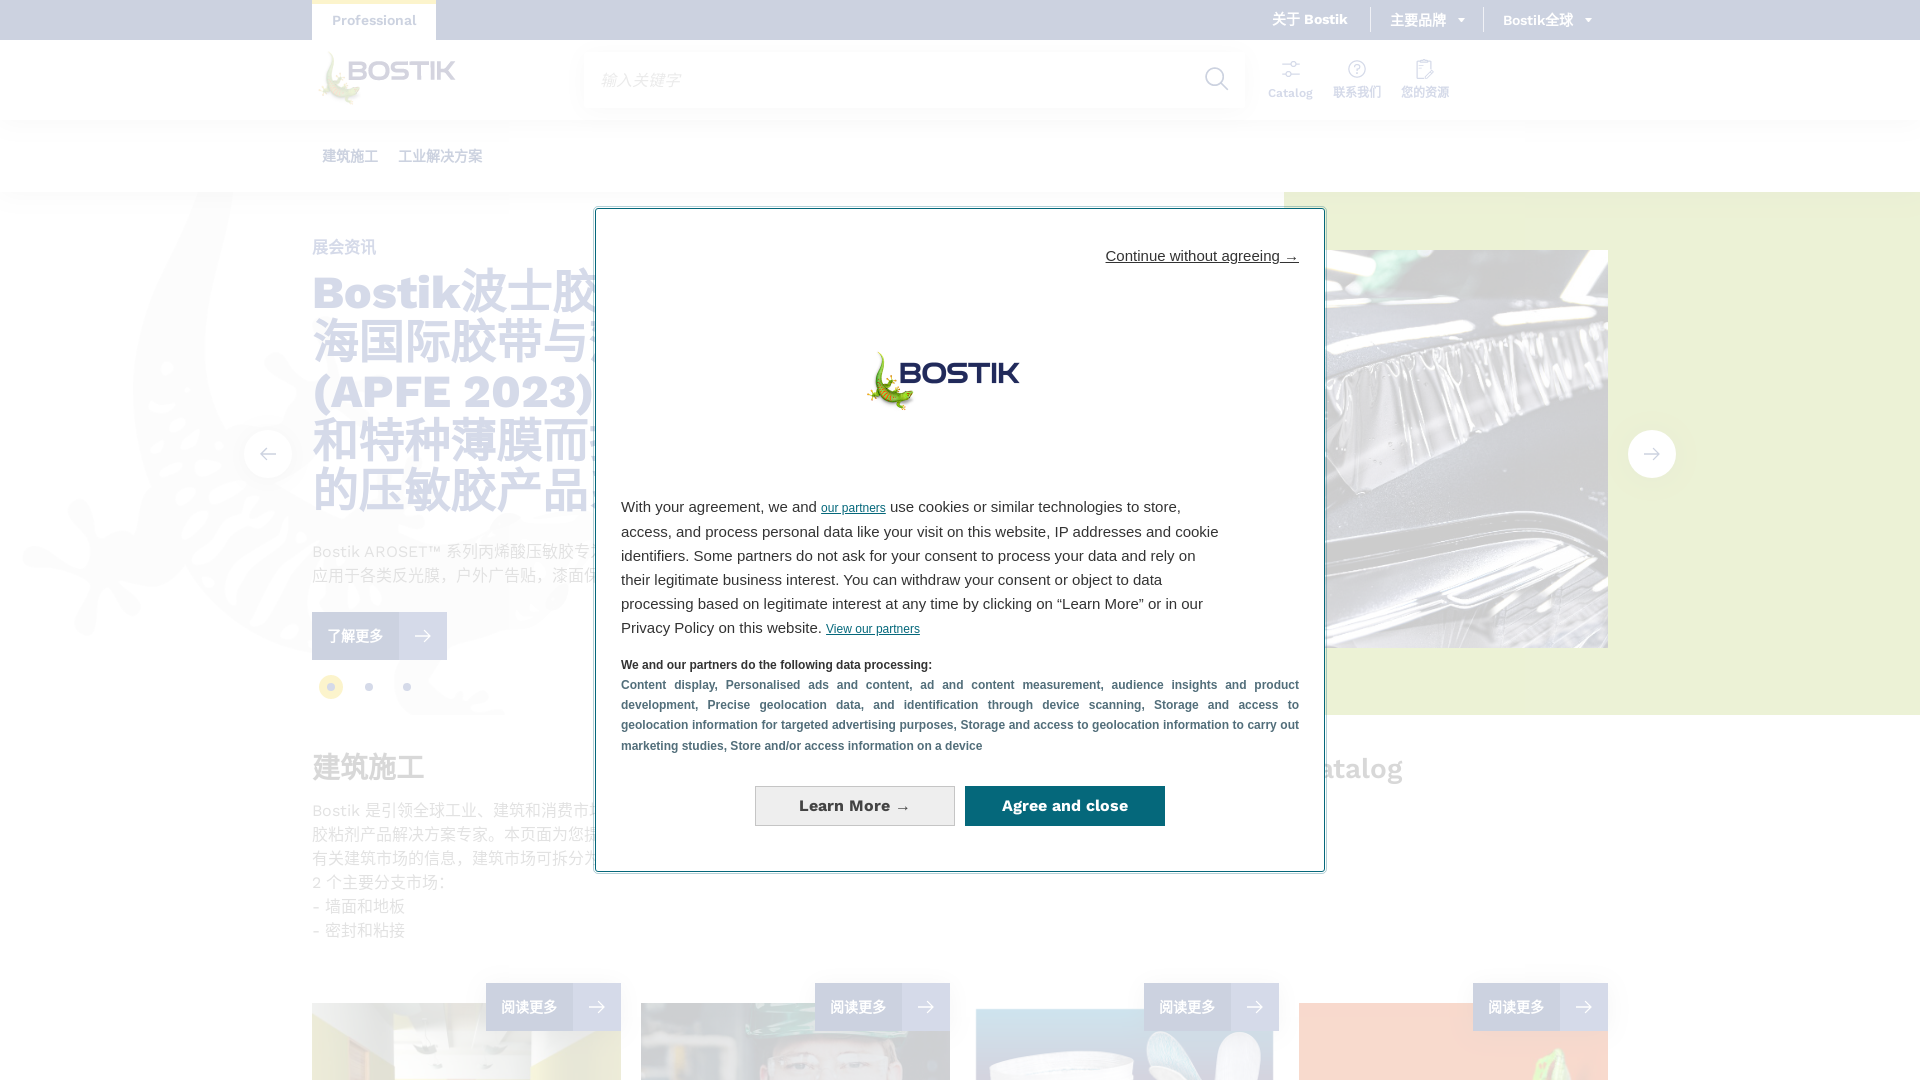Screen dimensions: 1920x1080
Task: Click the Bostik gecko logo in header
Action: coord(385,79)
